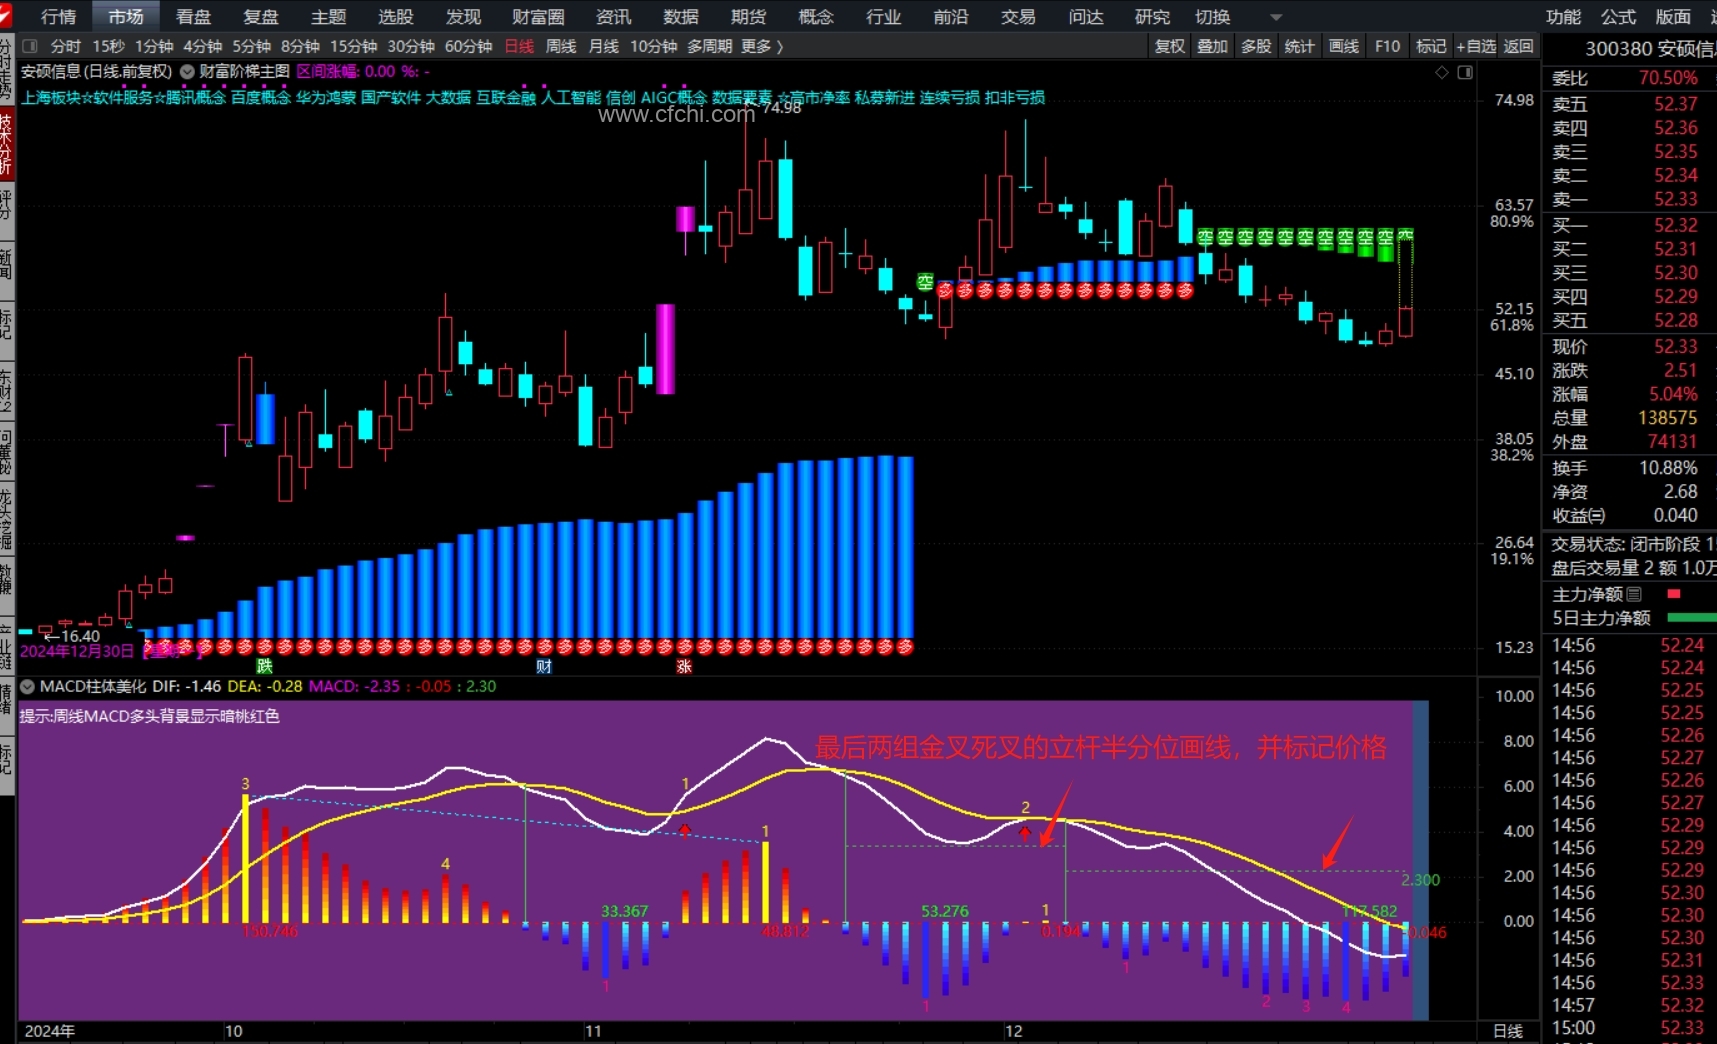The height and width of the screenshot is (1044, 1717).
Task: Open the 选股 menu
Action: pyautogui.click(x=395, y=17)
